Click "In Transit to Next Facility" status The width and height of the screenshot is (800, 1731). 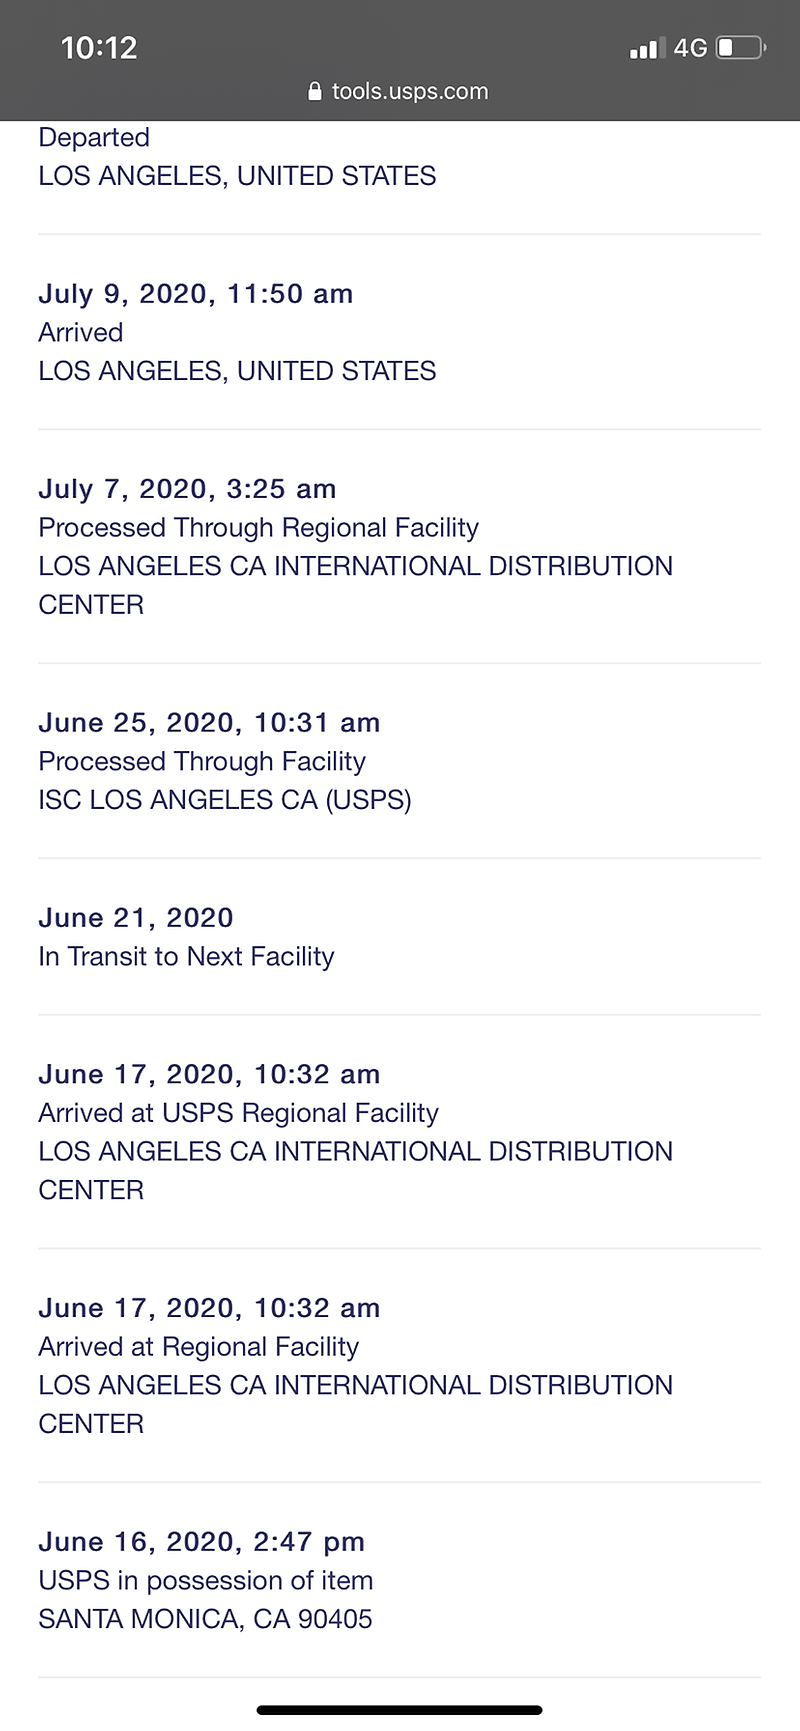tap(186, 957)
